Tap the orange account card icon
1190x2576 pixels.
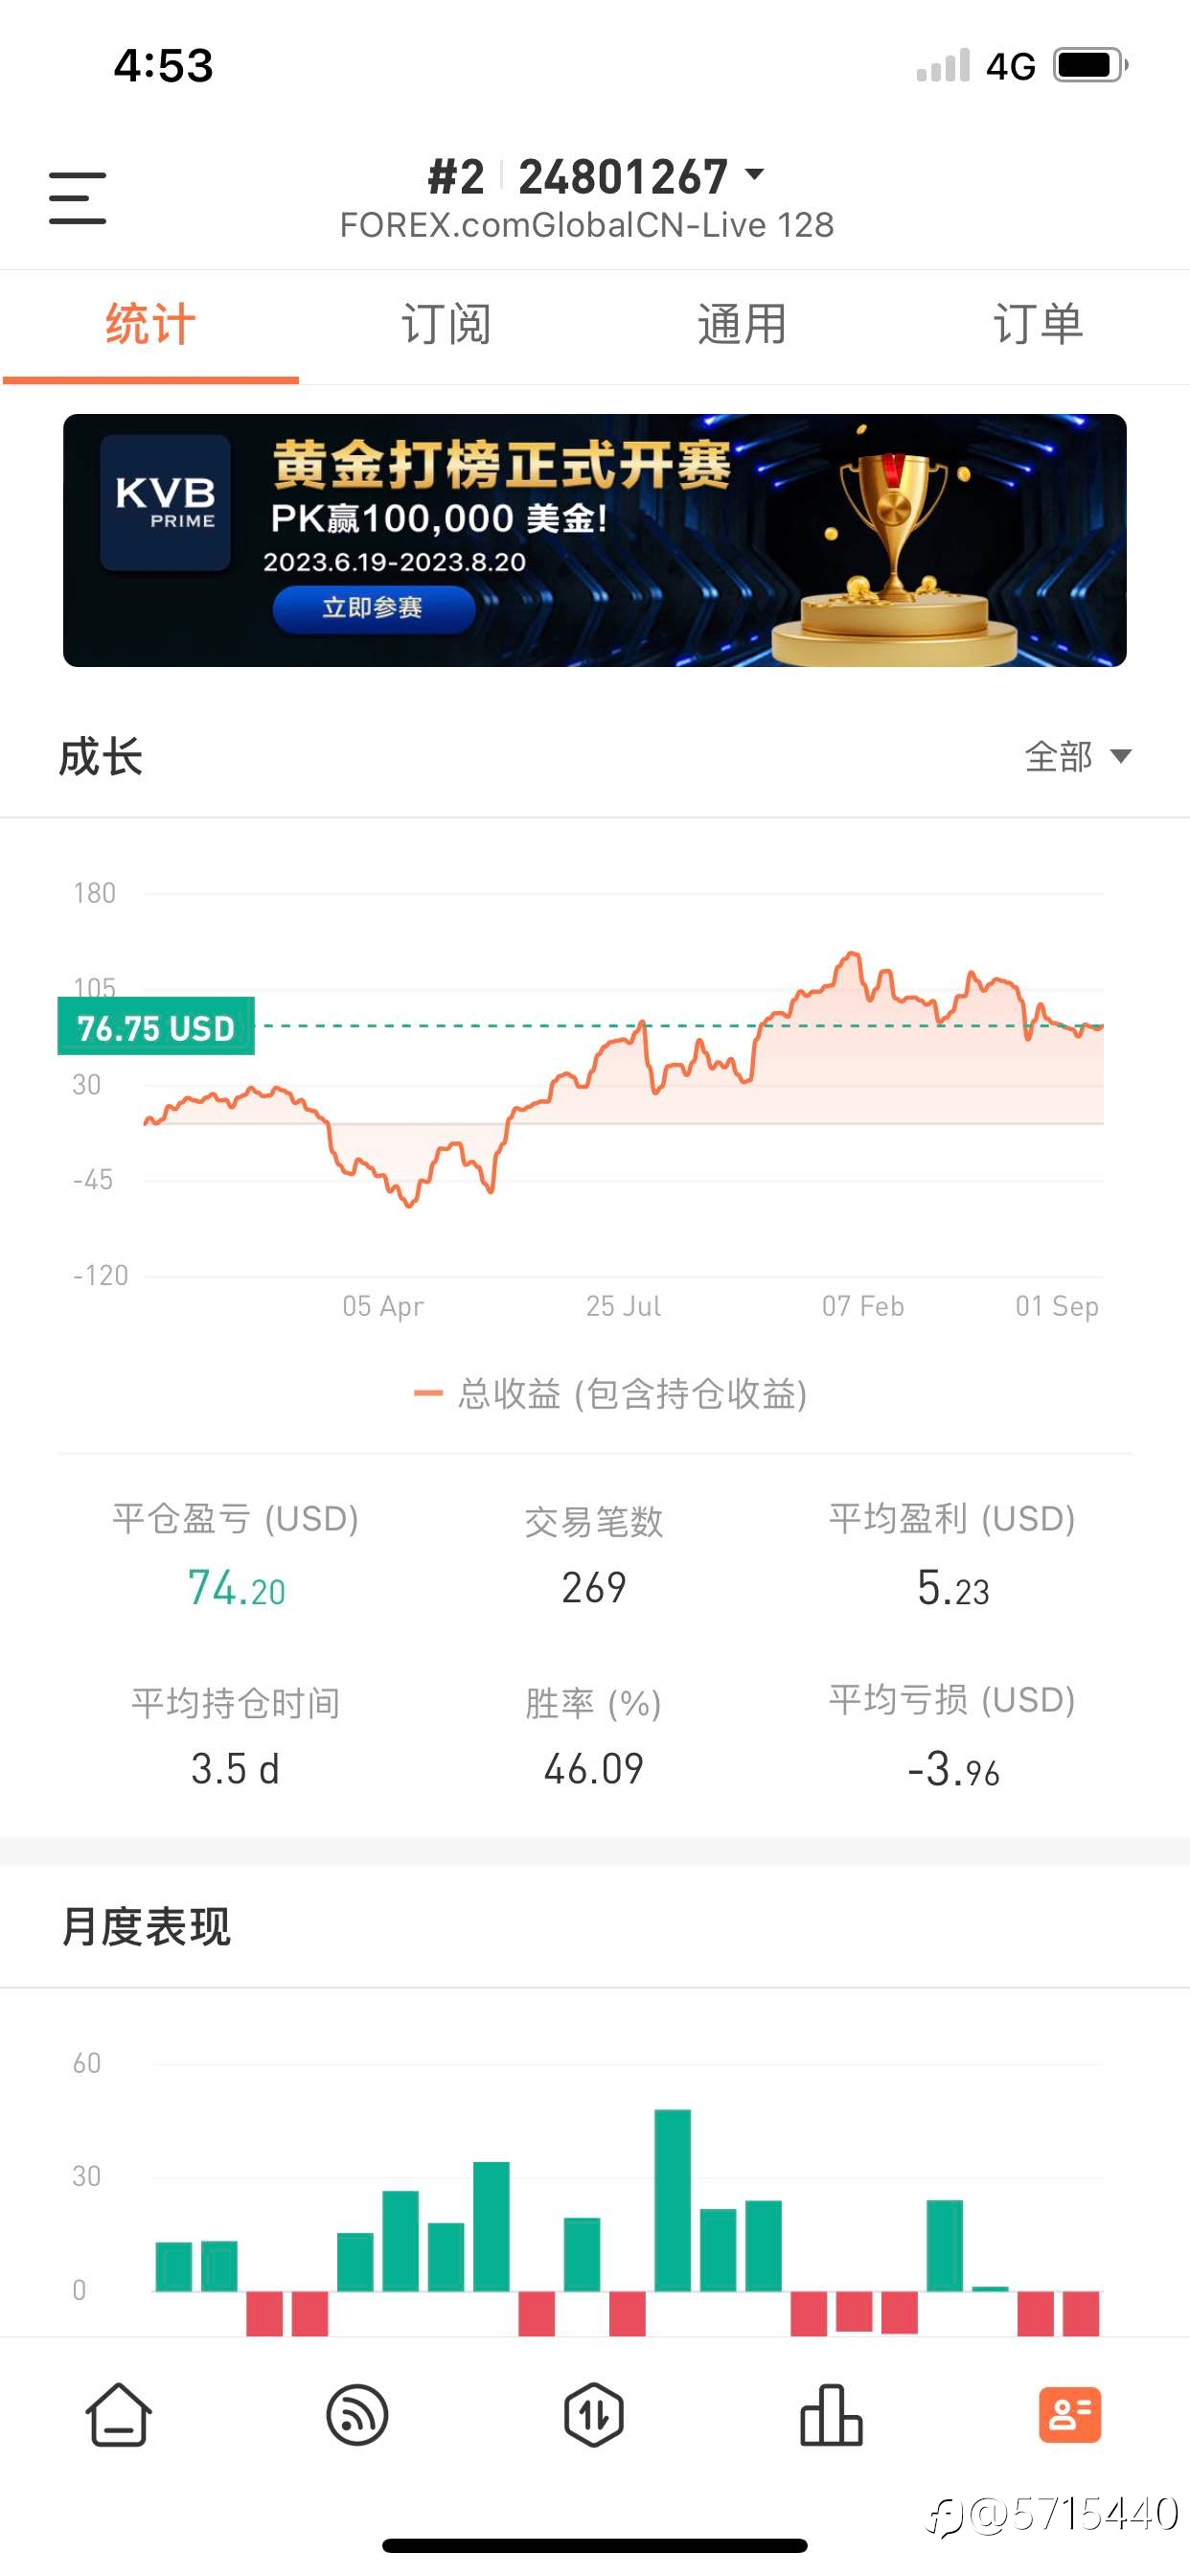(1069, 2414)
